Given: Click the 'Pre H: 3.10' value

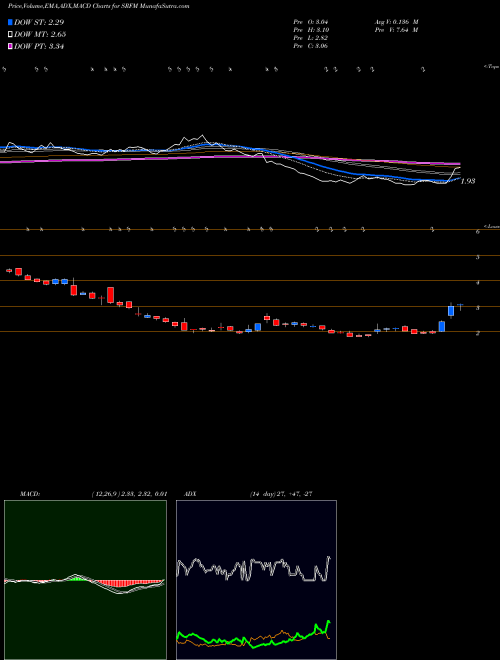Looking at the screenshot, I should pos(312,30).
